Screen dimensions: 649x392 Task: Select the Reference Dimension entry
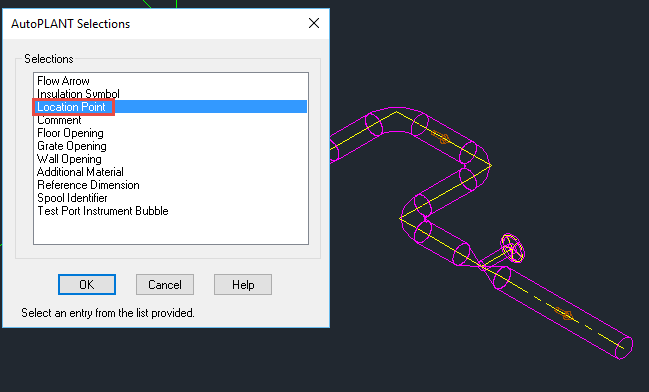[x=88, y=185]
